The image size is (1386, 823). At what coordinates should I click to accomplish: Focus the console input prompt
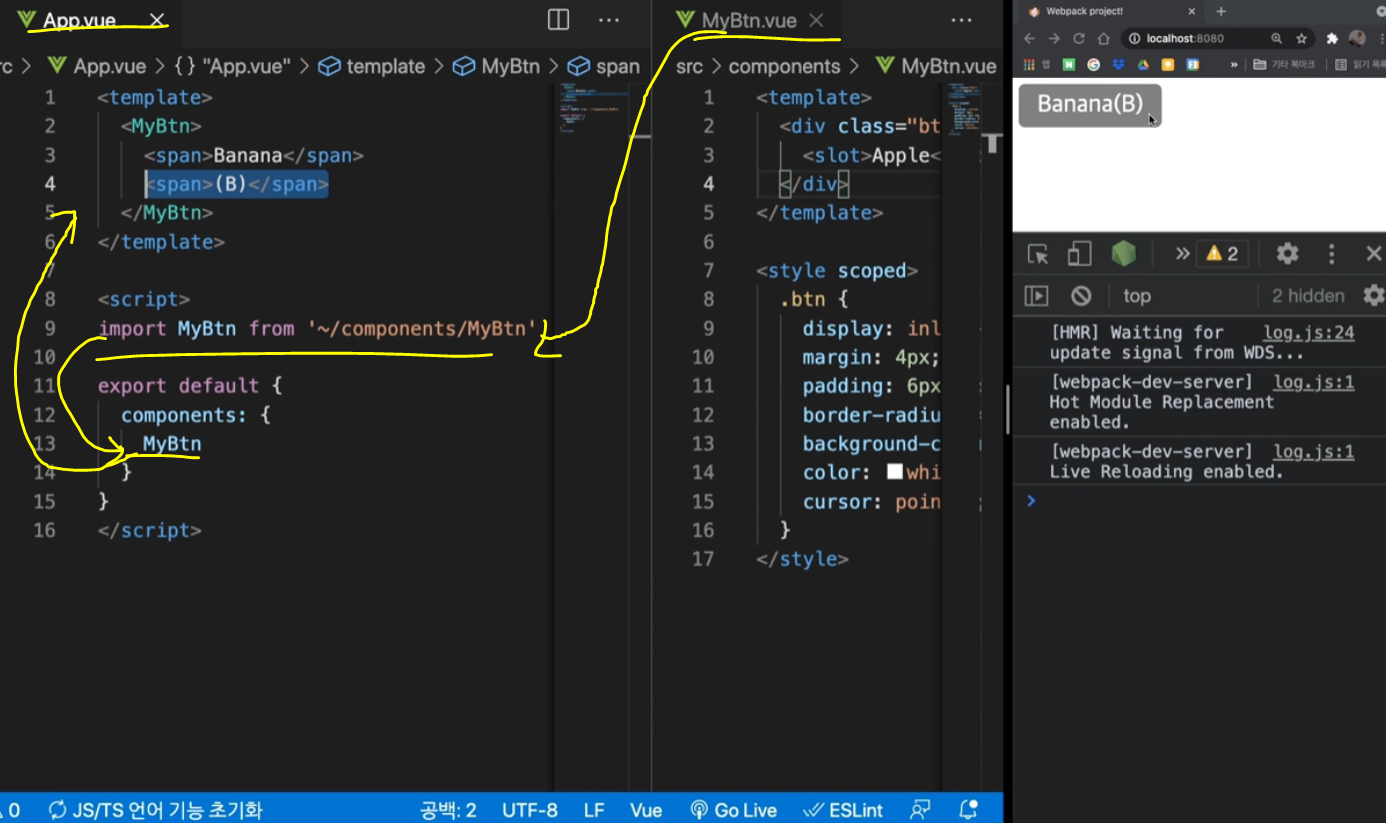point(1205,500)
